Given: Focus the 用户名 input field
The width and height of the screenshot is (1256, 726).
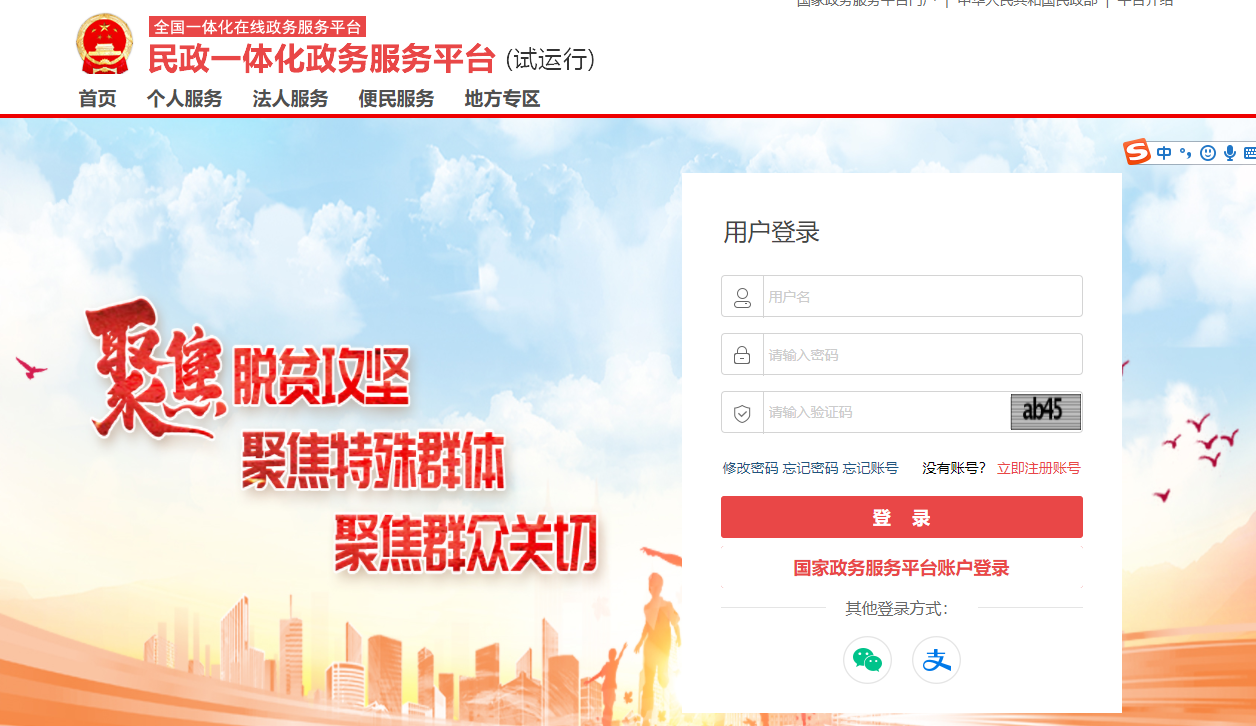Looking at the screenshot, I should 902,296.
